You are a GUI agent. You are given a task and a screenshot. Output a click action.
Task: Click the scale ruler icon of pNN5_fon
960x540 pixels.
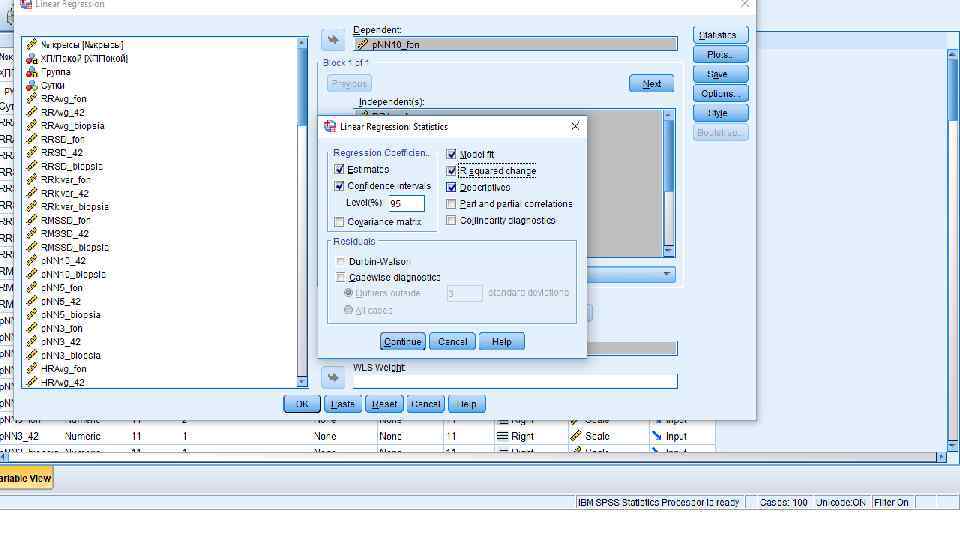(32, 288)
